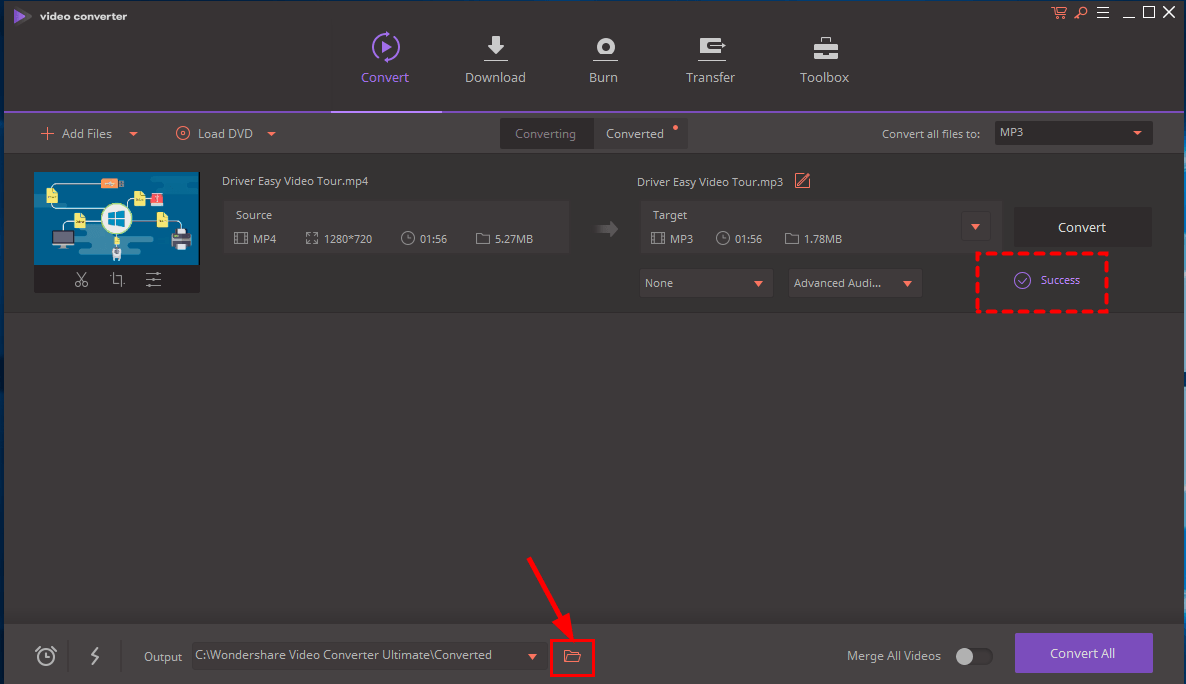1186x684 pixels.
Task: Click the Convert button for the file
Action: [1082, 227]
